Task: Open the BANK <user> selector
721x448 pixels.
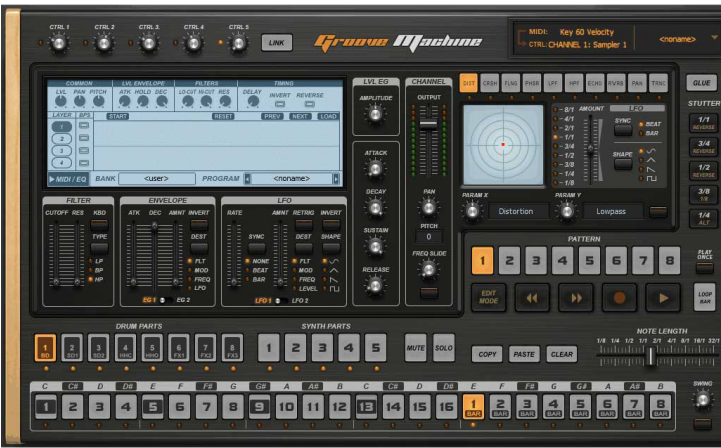Action: [157, 178]
